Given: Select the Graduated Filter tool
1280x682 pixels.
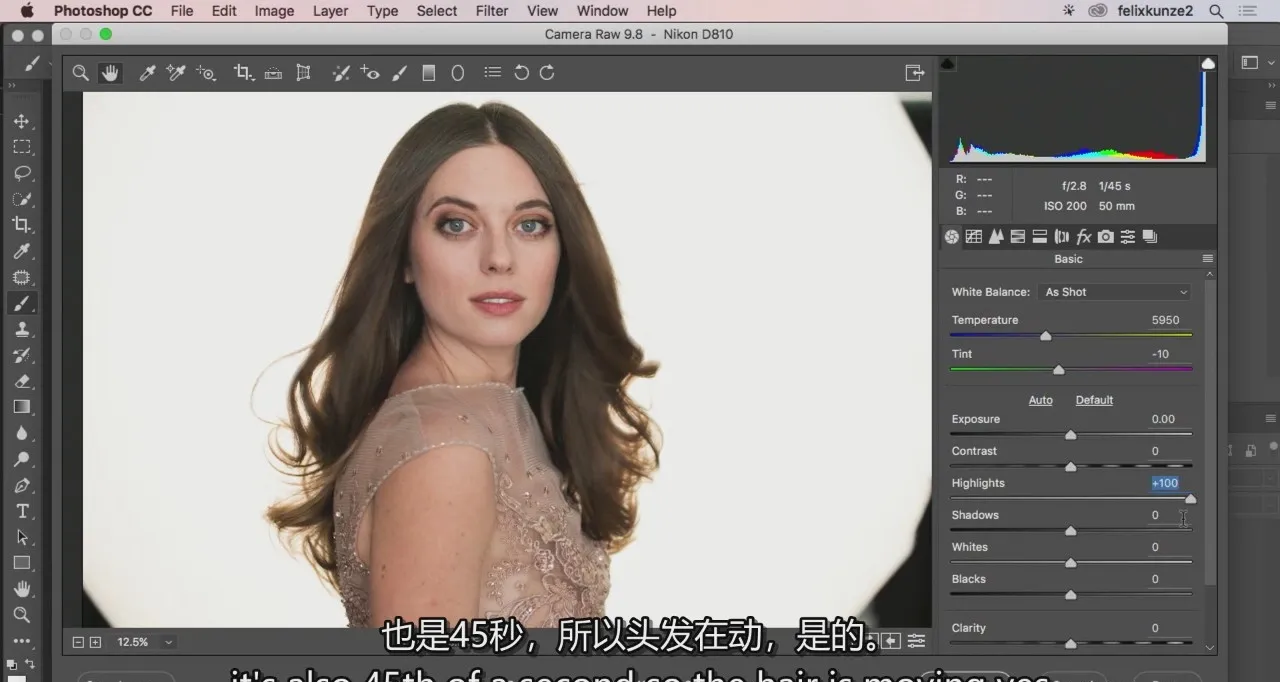Looking at the screenshot, I should 429,73.
